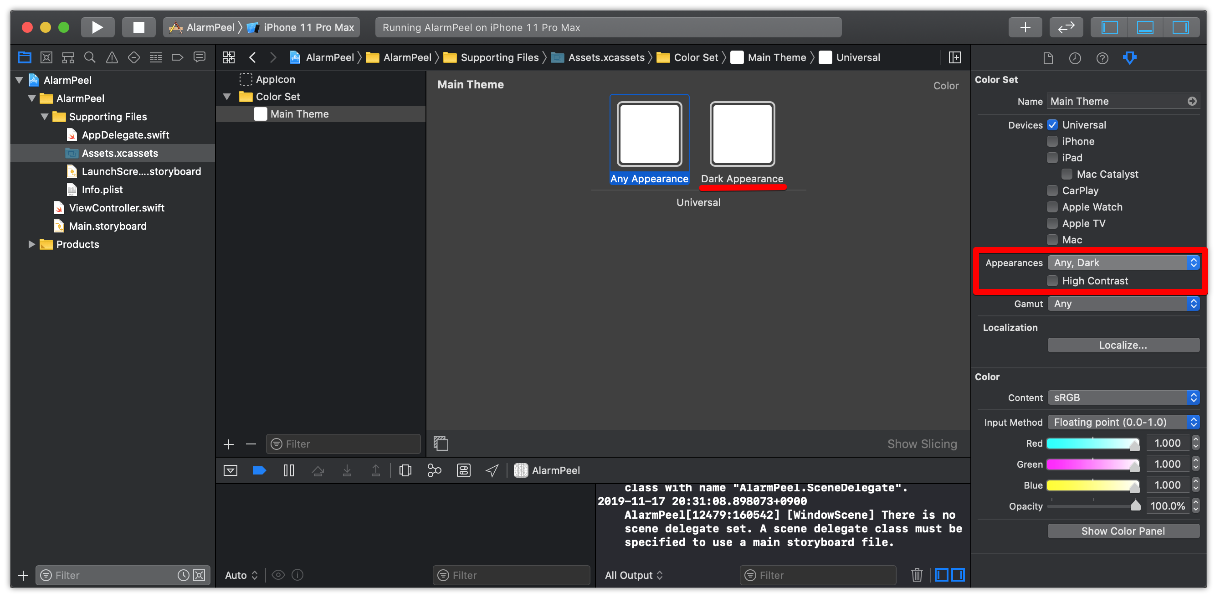
Task: Open the Input Method dropdown
Action: tap(1123, 423)
